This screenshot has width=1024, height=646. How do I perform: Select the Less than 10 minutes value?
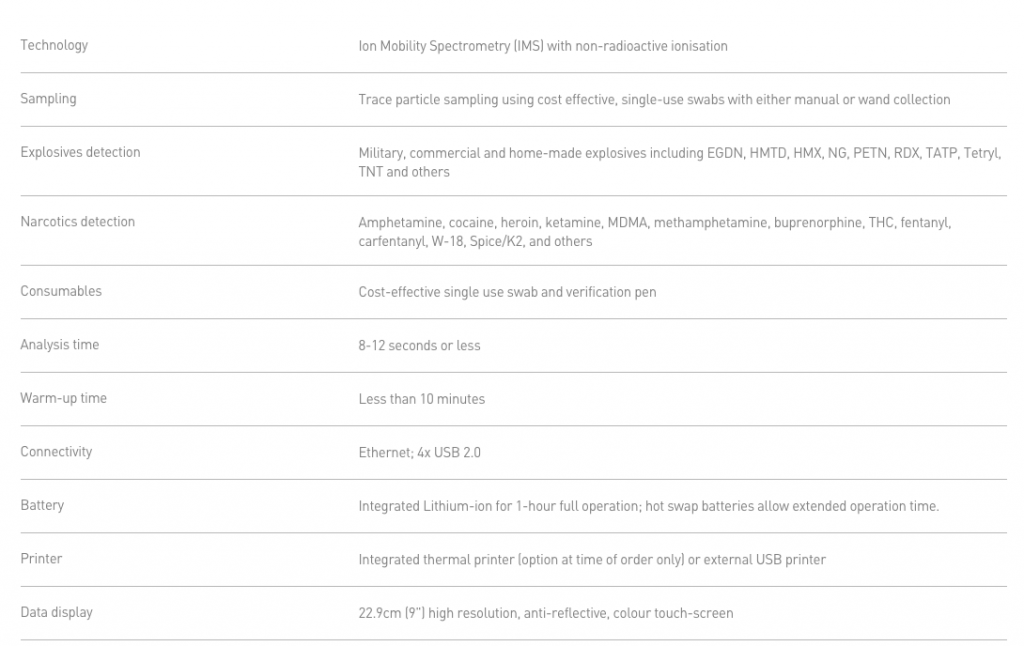[421, 399]
